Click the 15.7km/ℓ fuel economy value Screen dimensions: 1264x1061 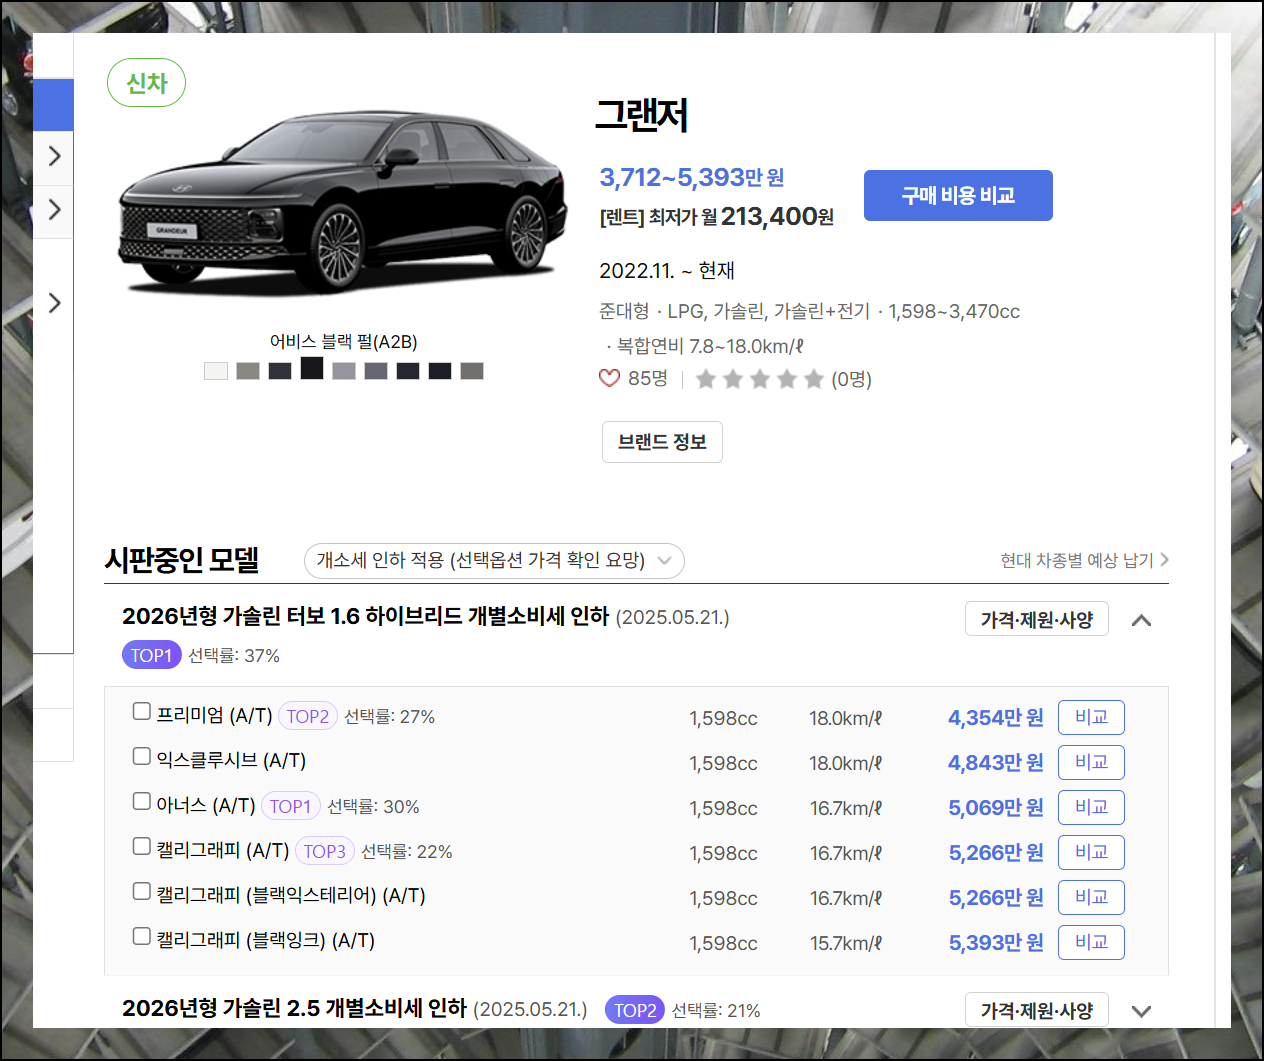coord(846,943)
